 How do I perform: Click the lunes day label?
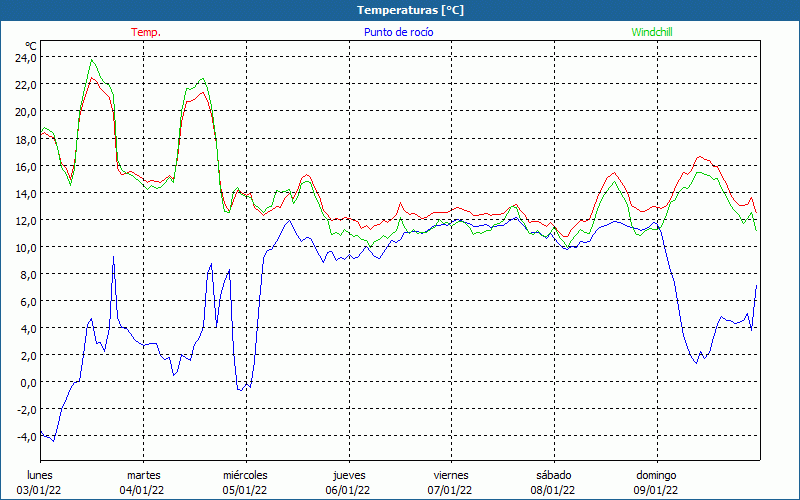coord(39,475)
